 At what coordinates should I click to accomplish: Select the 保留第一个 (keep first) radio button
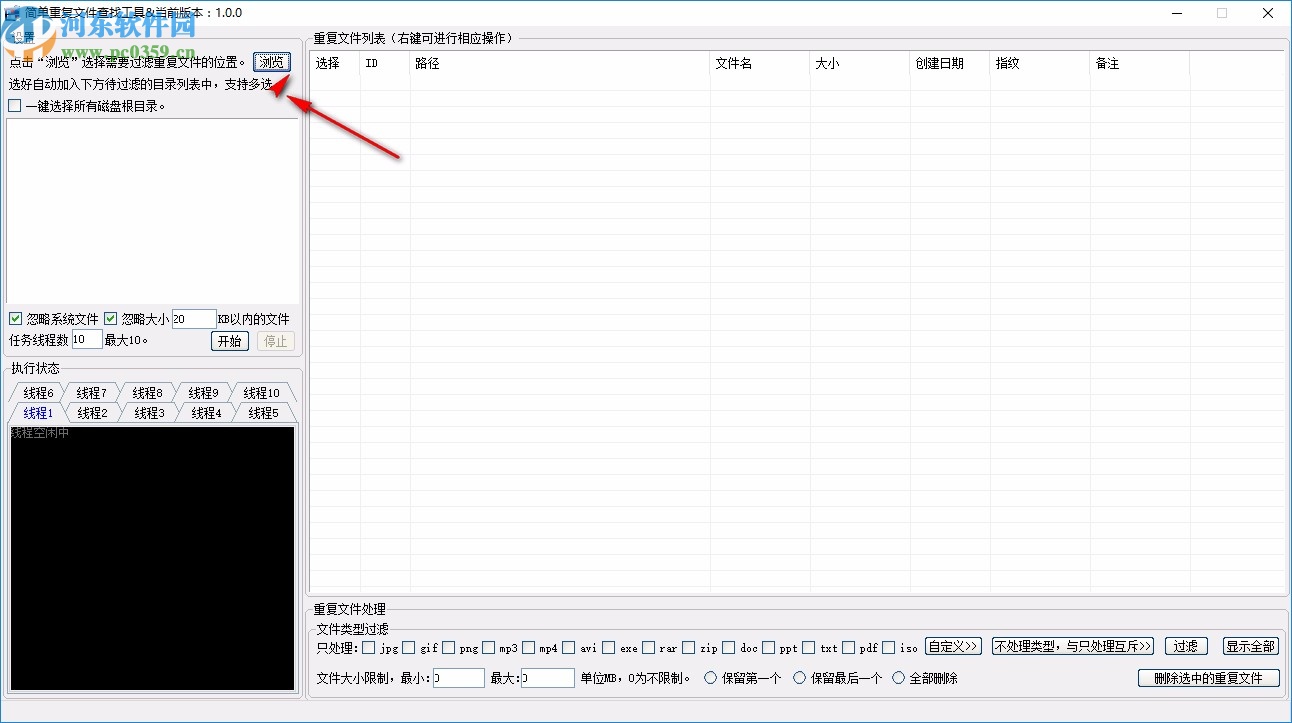coord(712,678)
